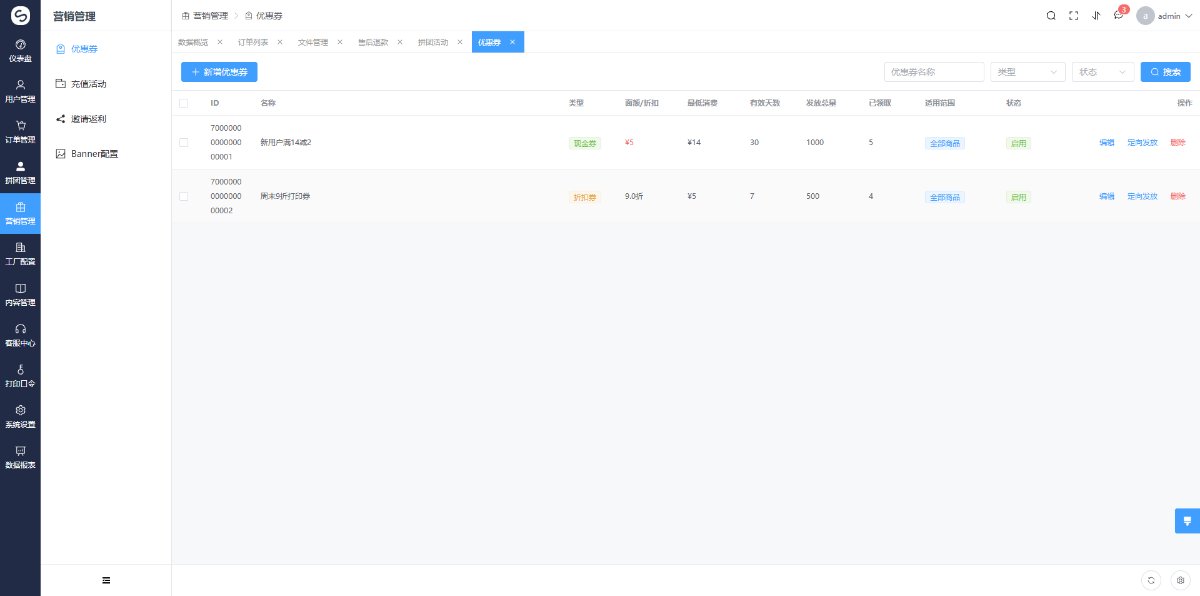The width and height of the screenshot is (1200, 596).
Task: Open 系统设置 from the left rail
Action: (x=20, y=416)
